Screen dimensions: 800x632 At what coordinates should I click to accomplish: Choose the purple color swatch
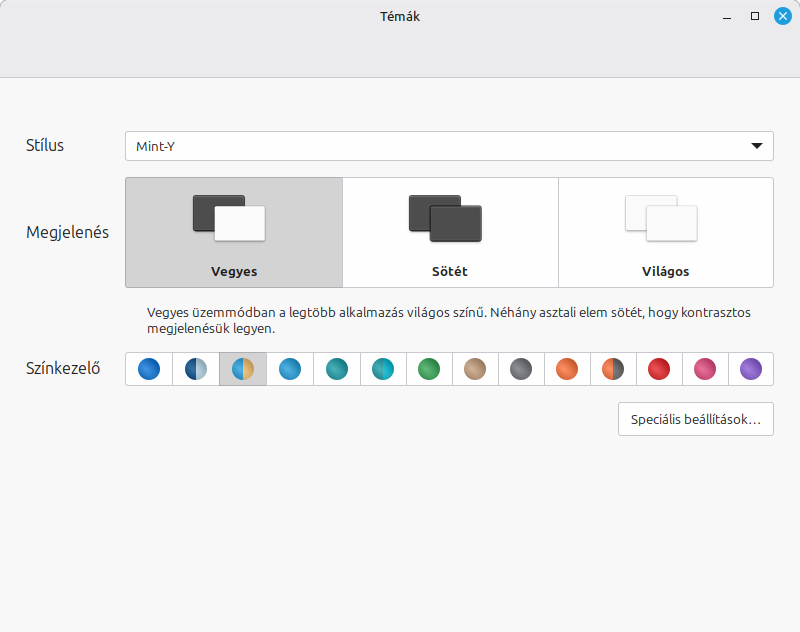click(751, 369)
